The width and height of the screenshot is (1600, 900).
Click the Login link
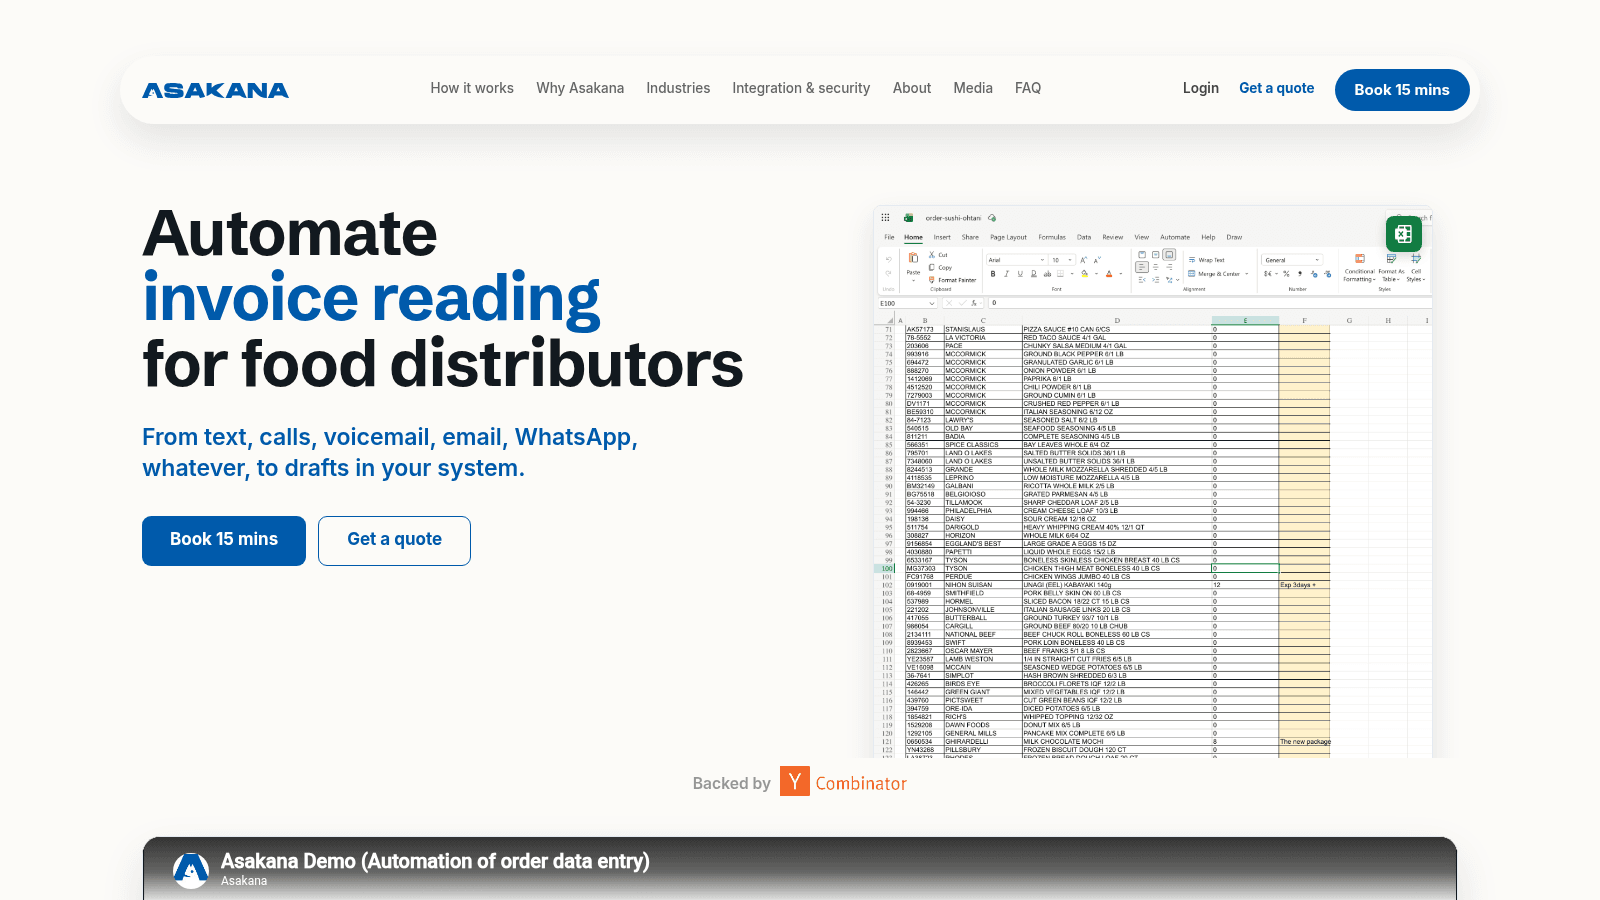[1201, 88]
